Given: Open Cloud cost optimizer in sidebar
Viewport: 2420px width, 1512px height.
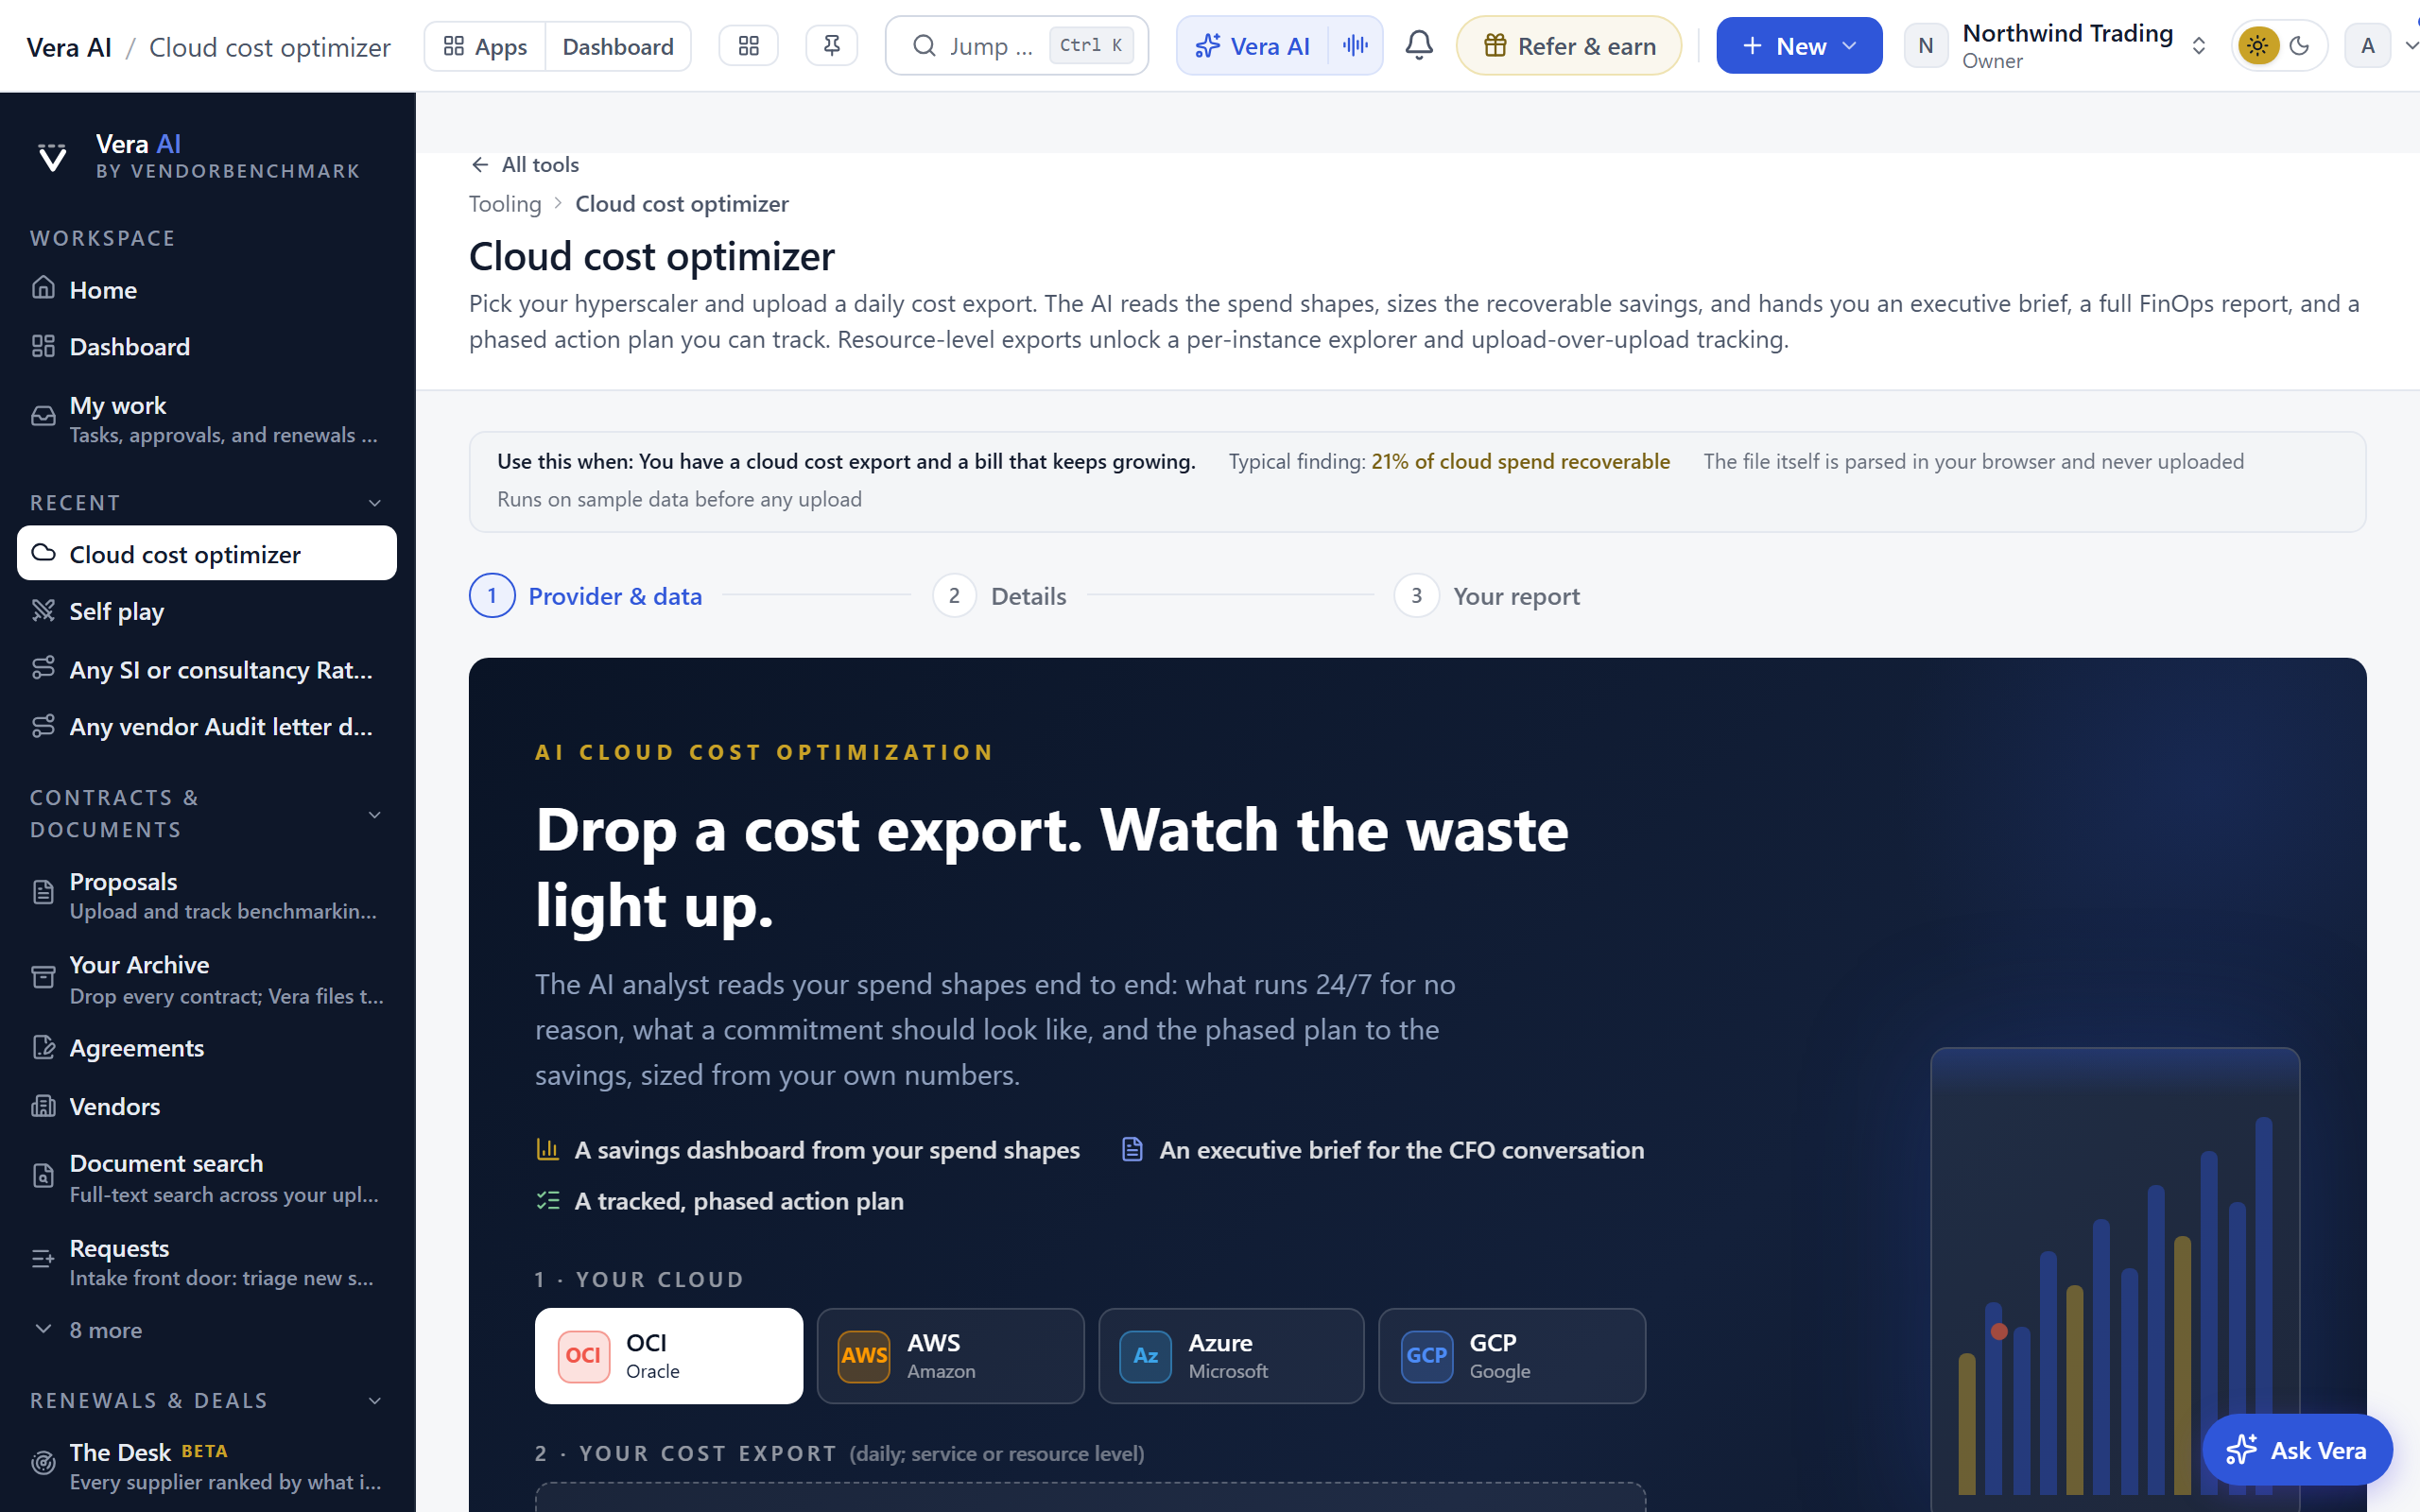Looking at the screenshot, I should tap(207, 553).
